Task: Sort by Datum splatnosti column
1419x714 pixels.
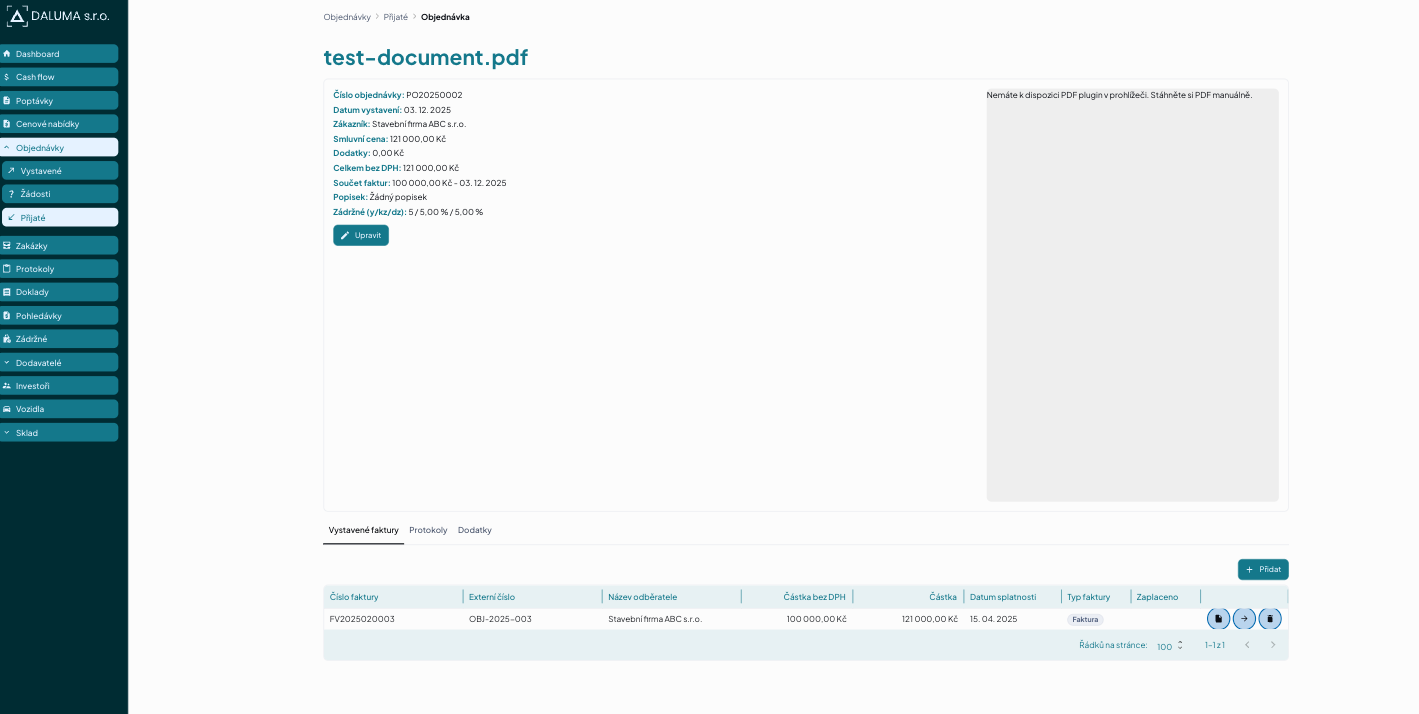Action: [1003, 597]
